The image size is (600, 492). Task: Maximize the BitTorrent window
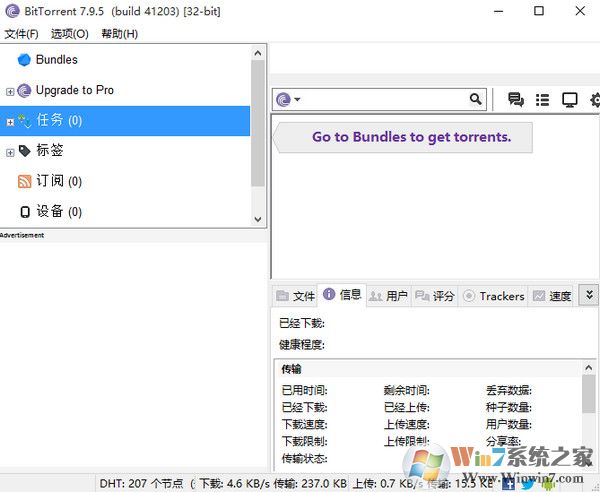(539, 11)
